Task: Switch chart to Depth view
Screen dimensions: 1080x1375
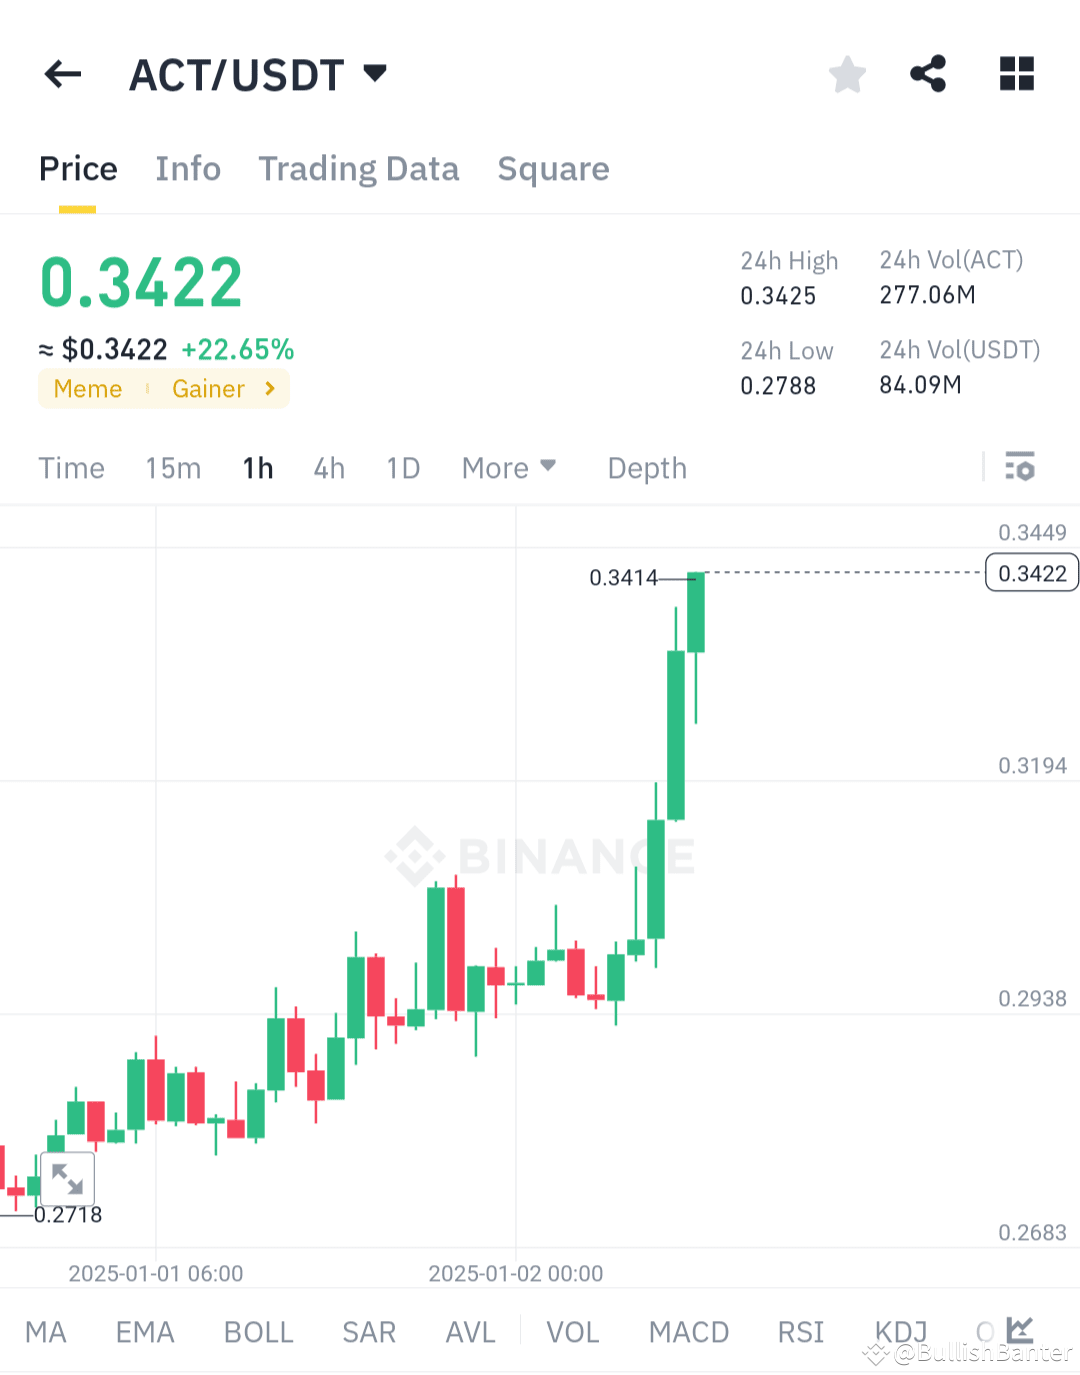Action: (x=646, y=467)
